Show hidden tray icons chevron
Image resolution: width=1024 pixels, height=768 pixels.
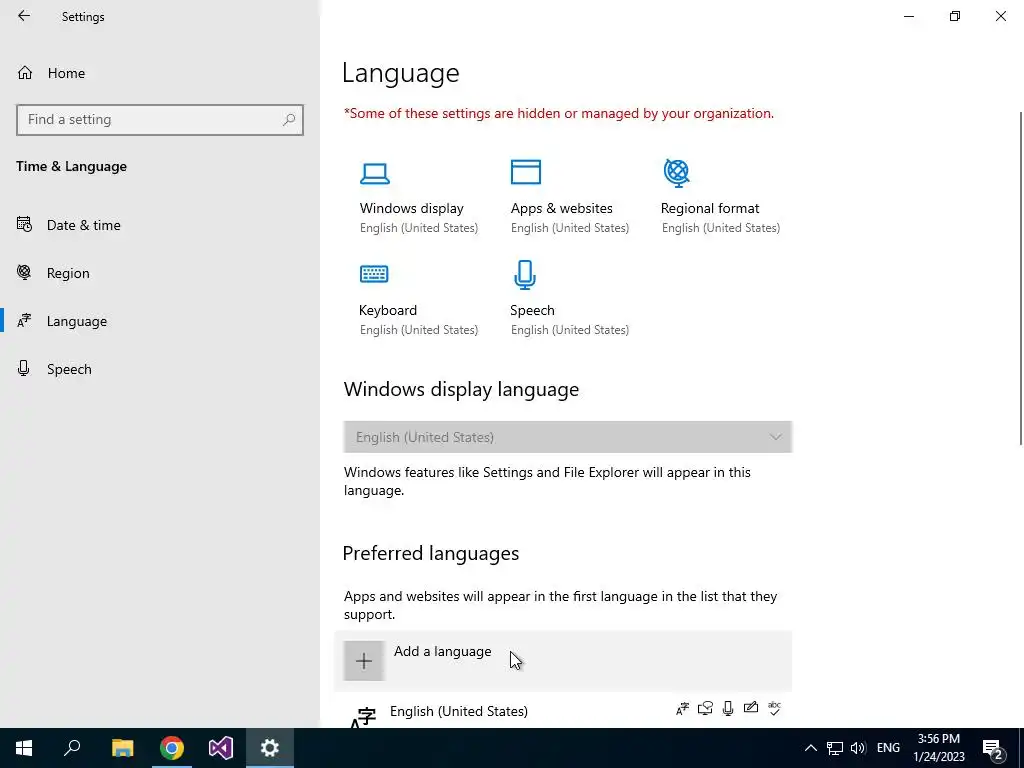point(810,748)
